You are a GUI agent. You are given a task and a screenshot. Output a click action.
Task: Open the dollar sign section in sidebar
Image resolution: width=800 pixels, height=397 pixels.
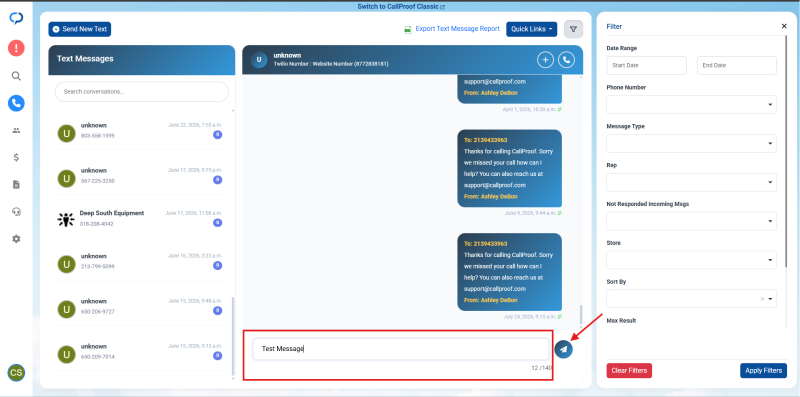click(16, 157)
